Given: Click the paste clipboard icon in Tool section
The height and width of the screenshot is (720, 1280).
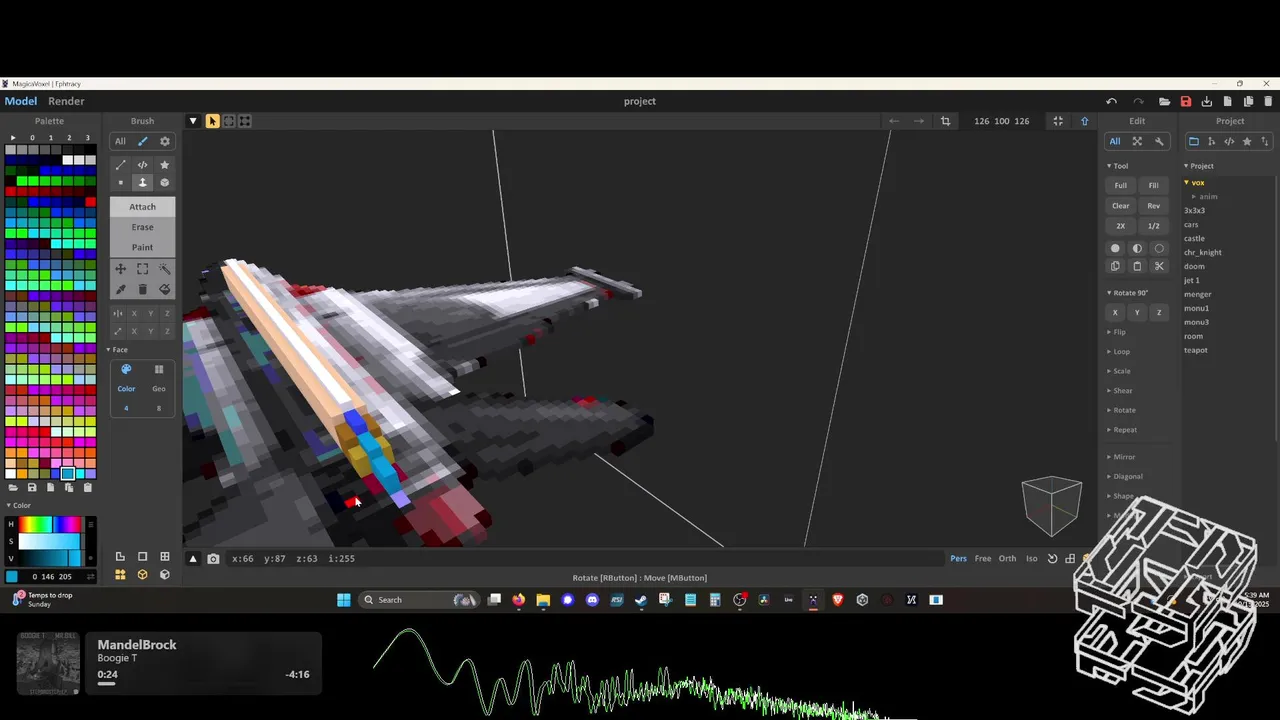Looking at the screenshot, I should (1137, 266).
